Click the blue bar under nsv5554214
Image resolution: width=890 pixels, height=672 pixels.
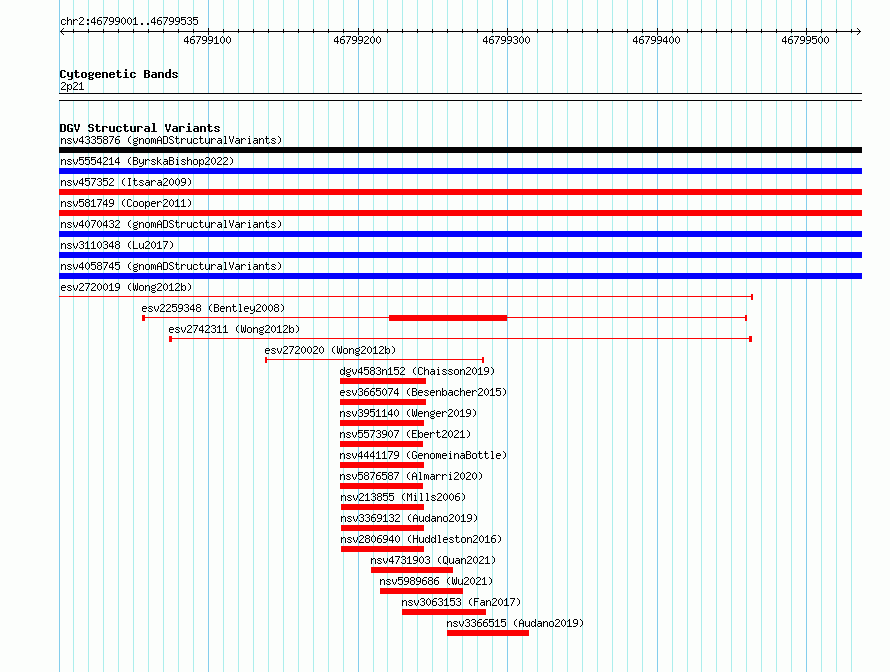[x=460, y=171]
